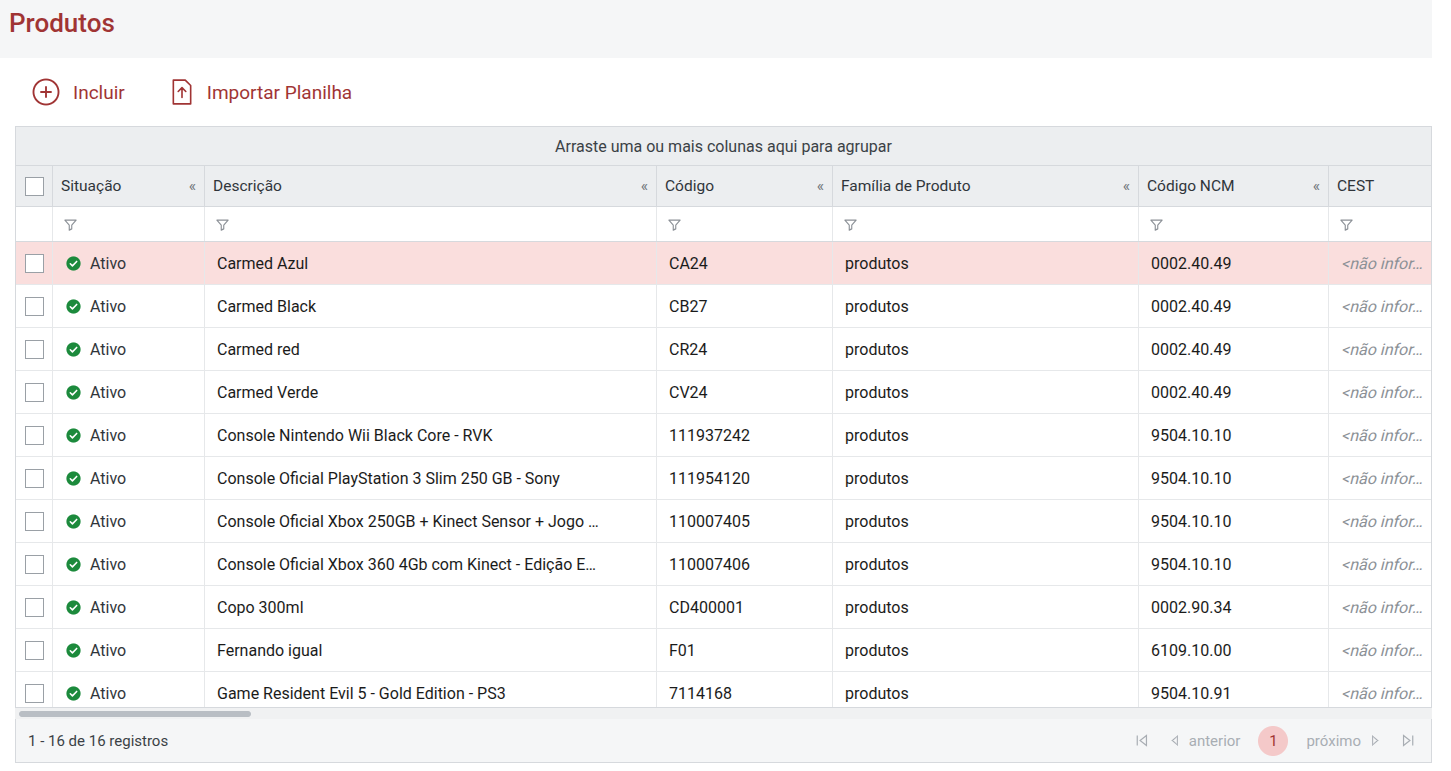Sort by the Família de Produto header

click(x=906, y=186)
